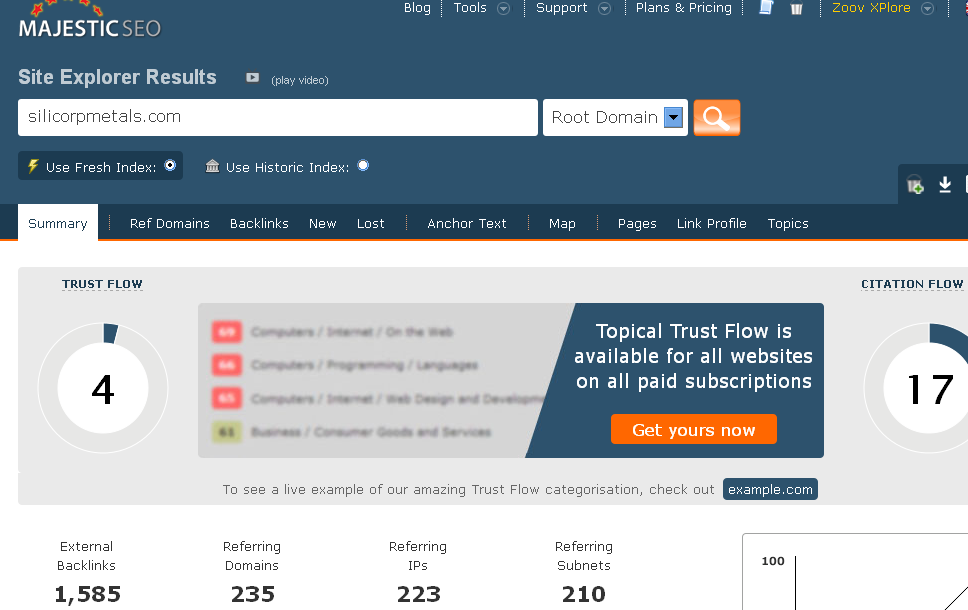Click the Get yours now button
This screenshot has height=610, width=968.
[694, 429]
